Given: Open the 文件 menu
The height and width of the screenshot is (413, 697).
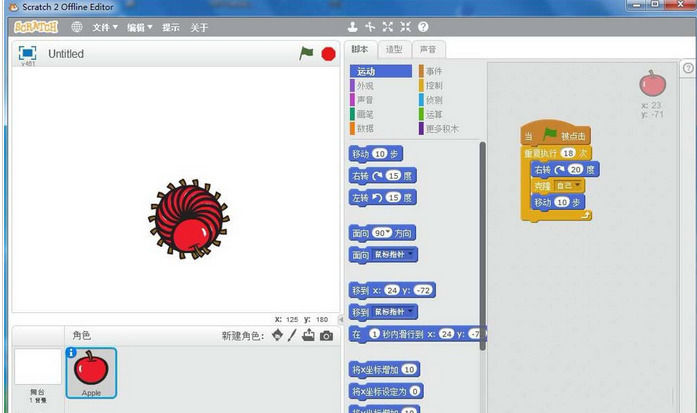Looking at the screenshot, I should tap(105, 28).
